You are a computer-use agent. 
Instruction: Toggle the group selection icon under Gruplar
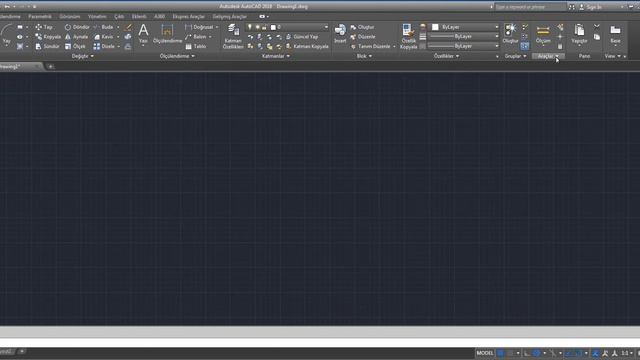point(525,47)
